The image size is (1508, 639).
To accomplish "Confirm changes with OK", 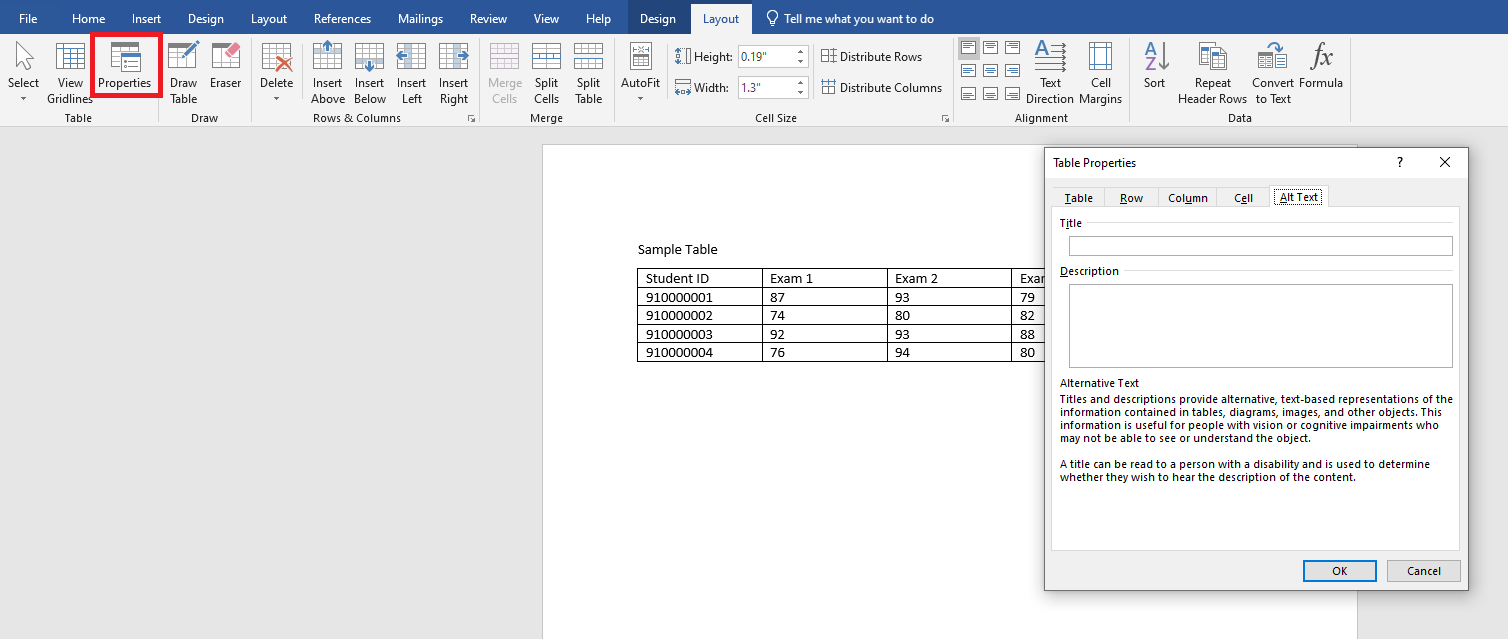I will click(x=1339, y=570).
